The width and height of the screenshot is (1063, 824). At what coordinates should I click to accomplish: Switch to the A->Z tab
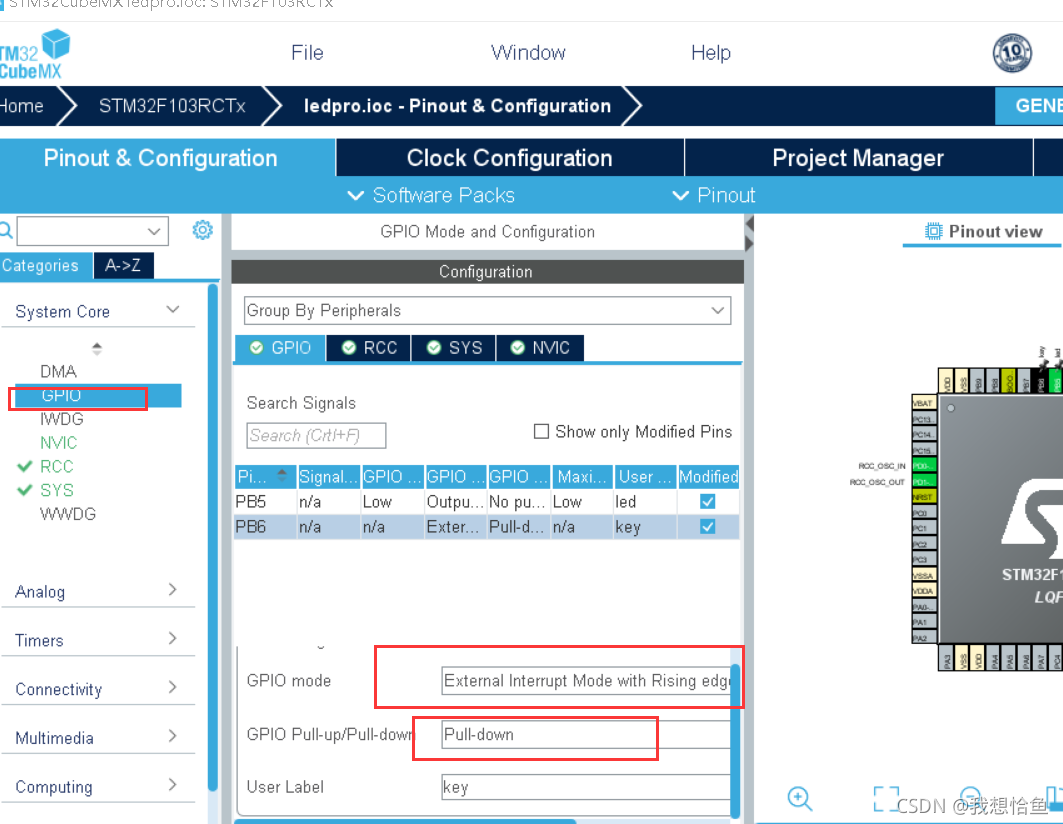click(123, 265)
